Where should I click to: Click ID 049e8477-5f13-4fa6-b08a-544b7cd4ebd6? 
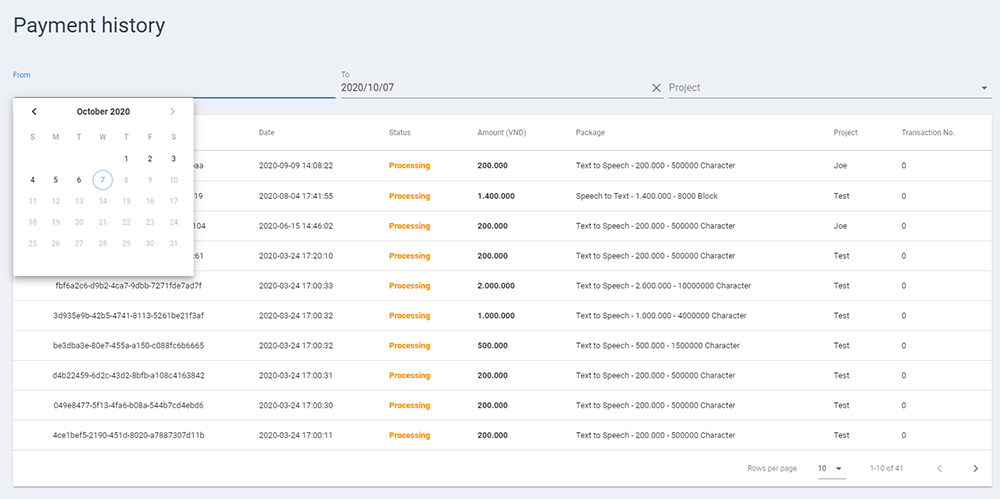click(x=129, y=405)
